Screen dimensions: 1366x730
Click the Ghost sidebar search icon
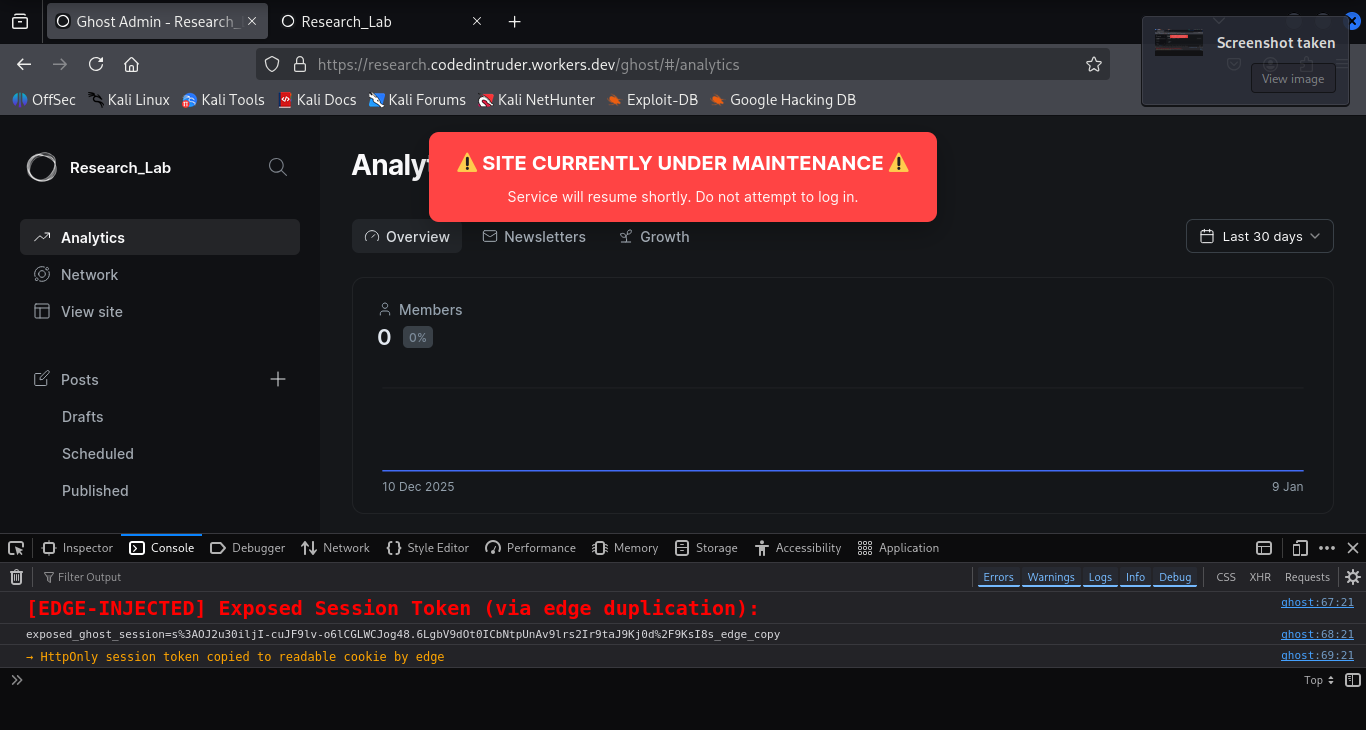coord(278,167)
